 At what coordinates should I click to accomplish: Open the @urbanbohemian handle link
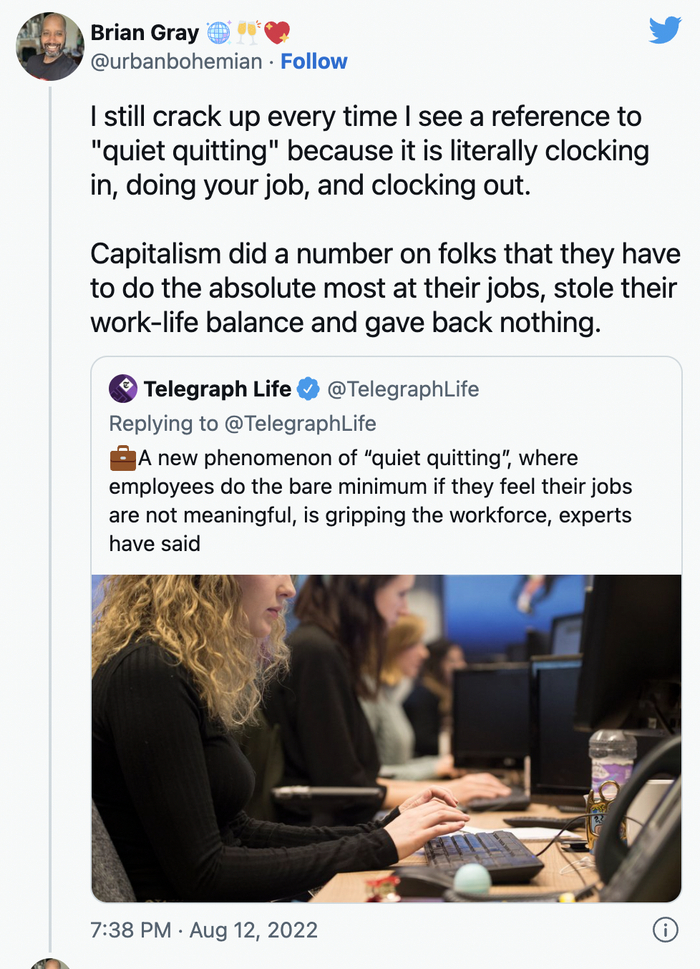click(x=178, y=62)
